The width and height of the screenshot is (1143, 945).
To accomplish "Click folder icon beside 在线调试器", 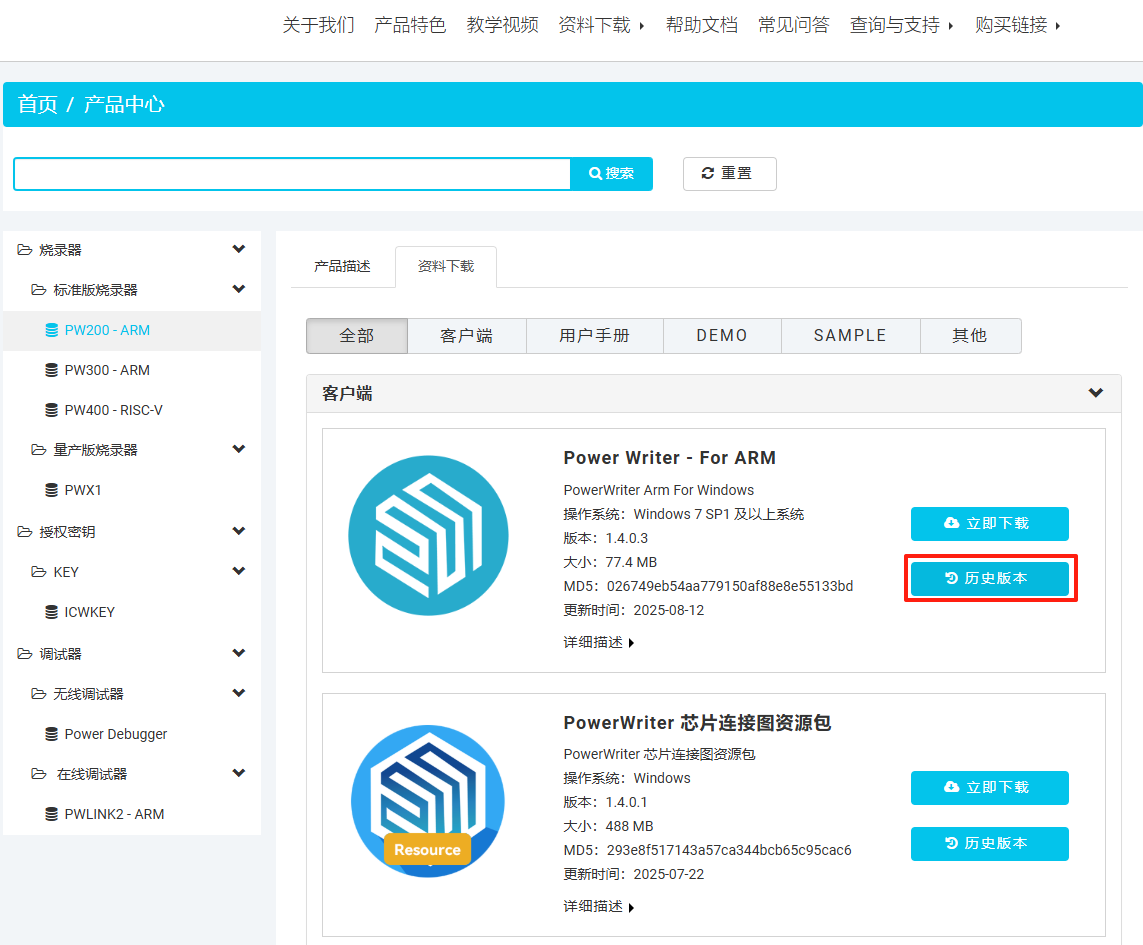I will tap(39, 774).
